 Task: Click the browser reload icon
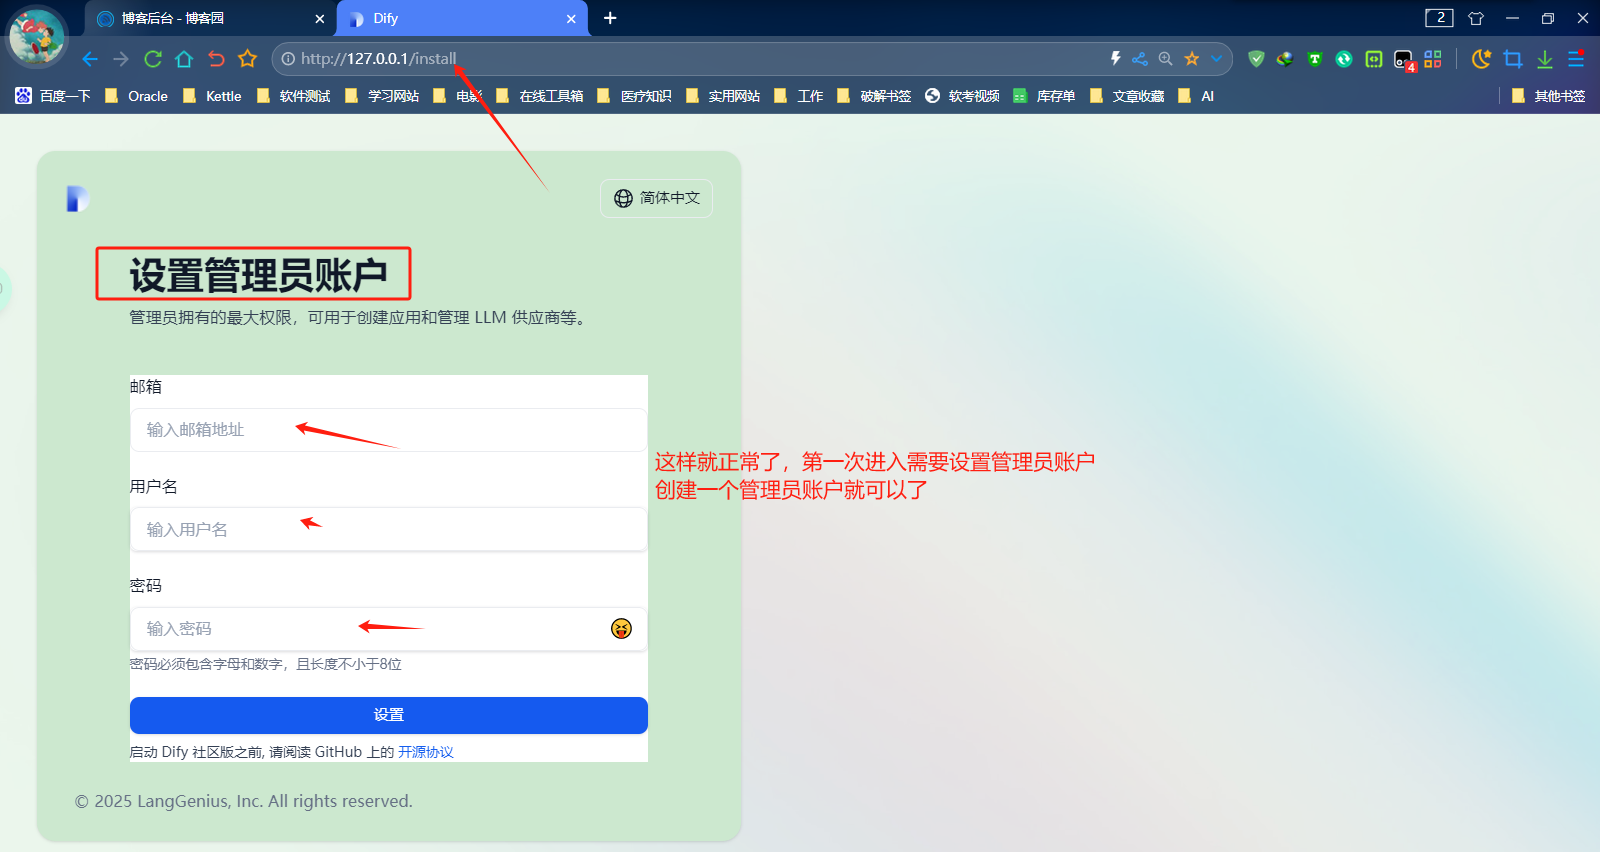[153, 59]
